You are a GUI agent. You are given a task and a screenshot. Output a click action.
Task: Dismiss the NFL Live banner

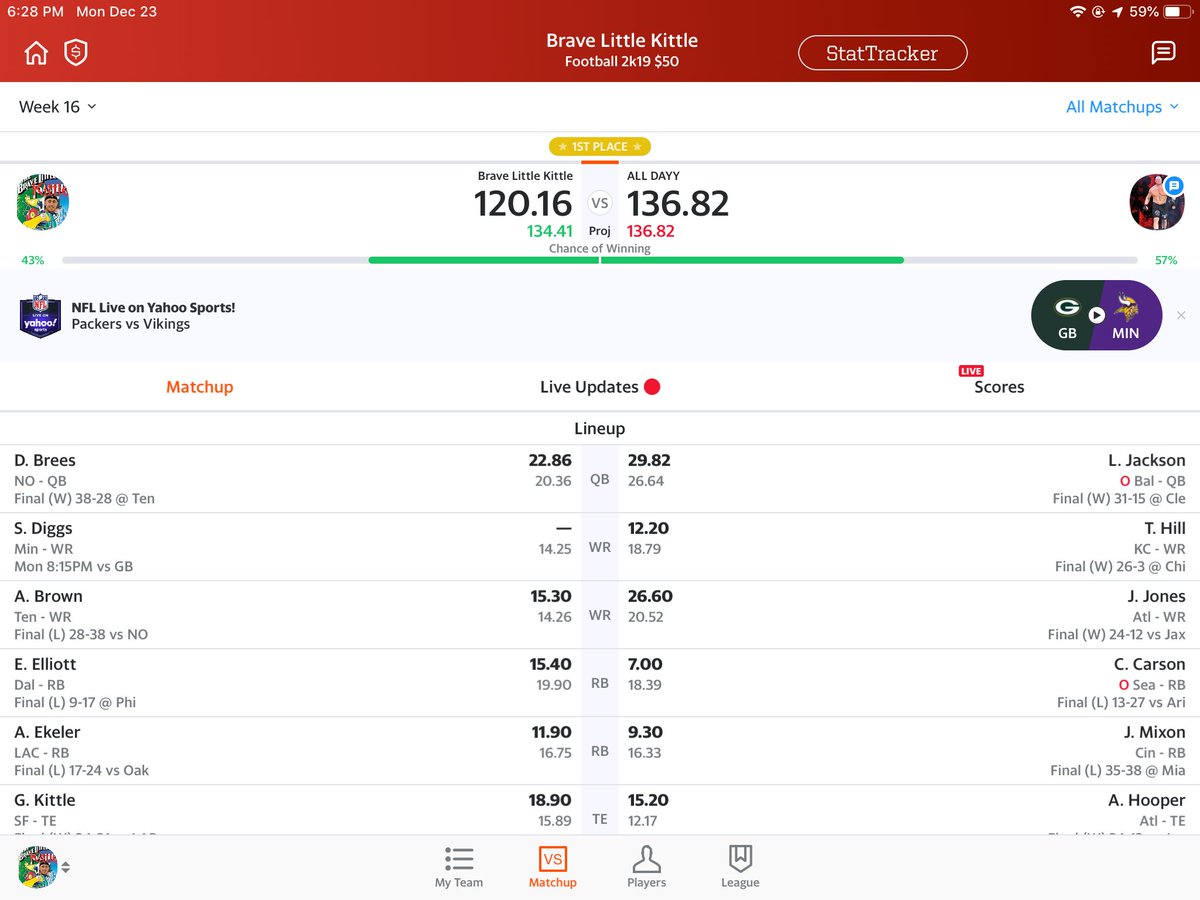[x=1181, y=315]
